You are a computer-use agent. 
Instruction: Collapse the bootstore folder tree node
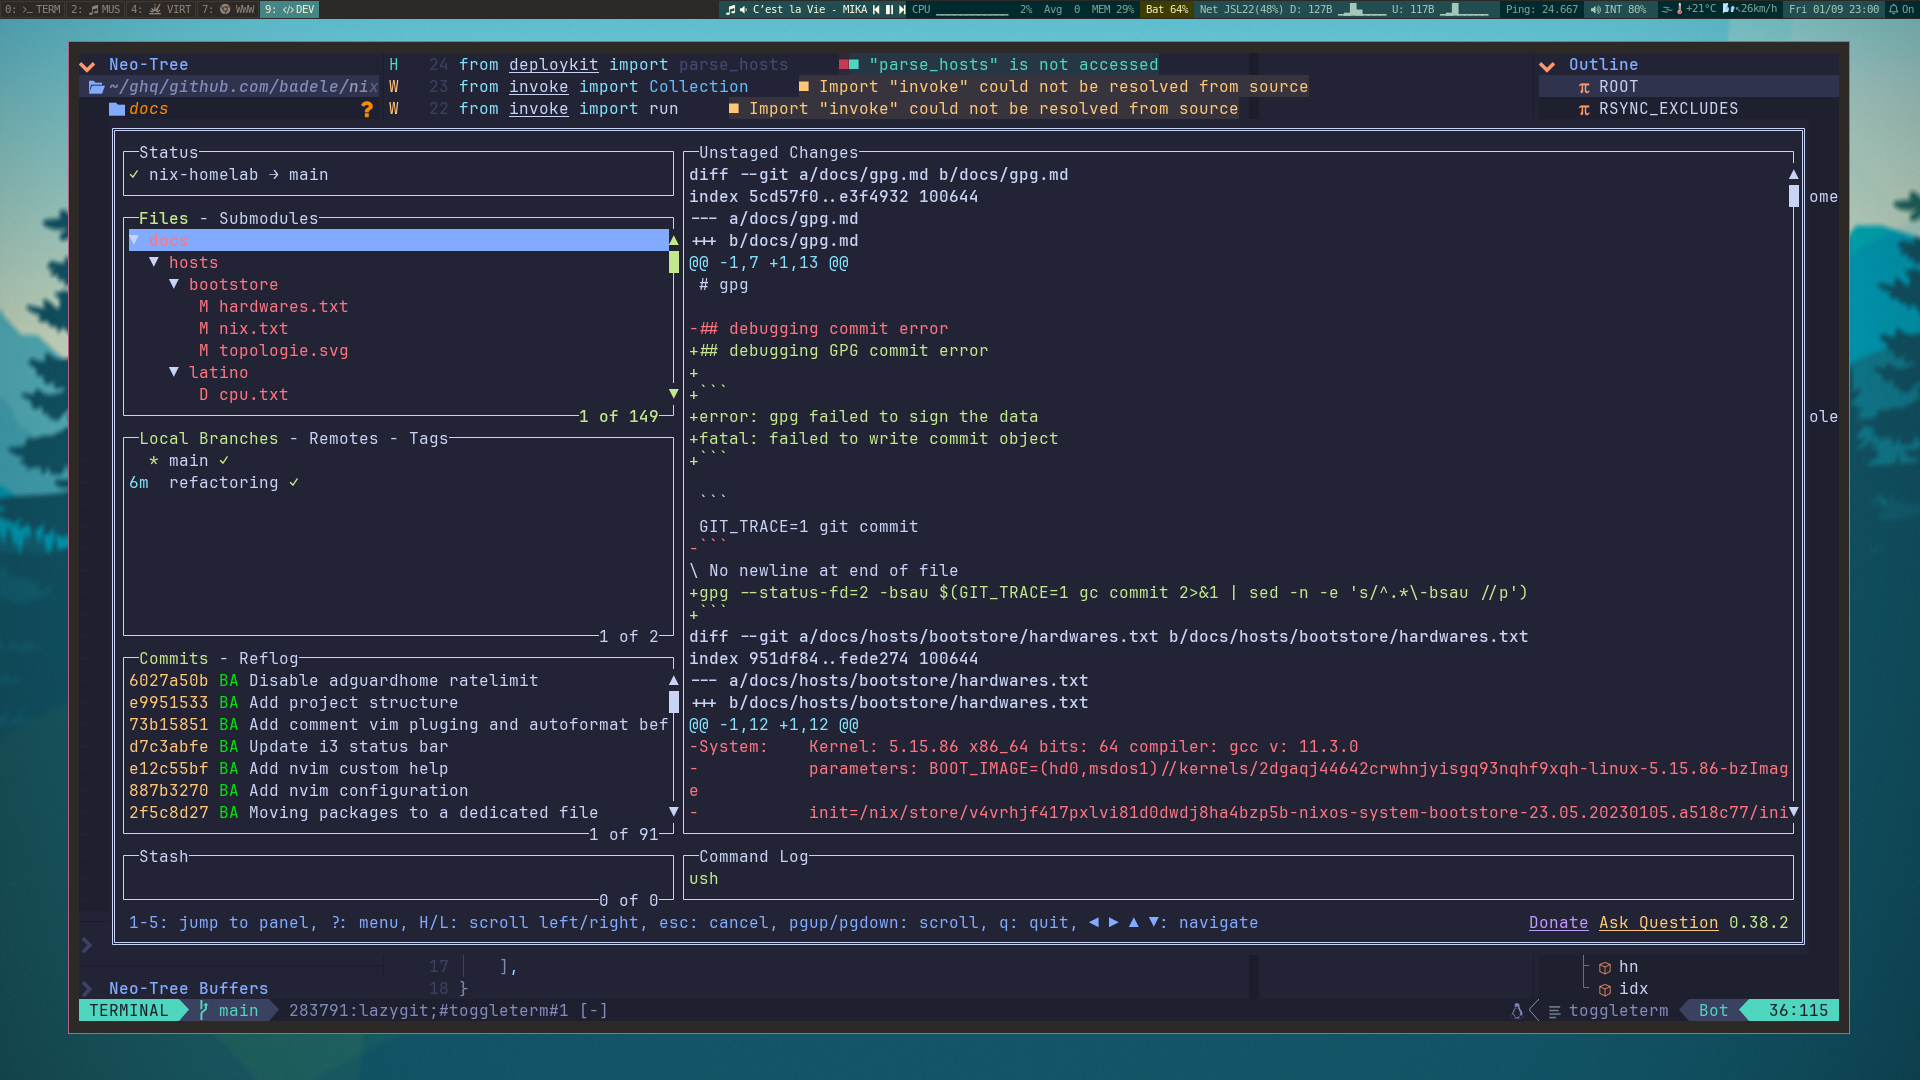tap(174, 285)
